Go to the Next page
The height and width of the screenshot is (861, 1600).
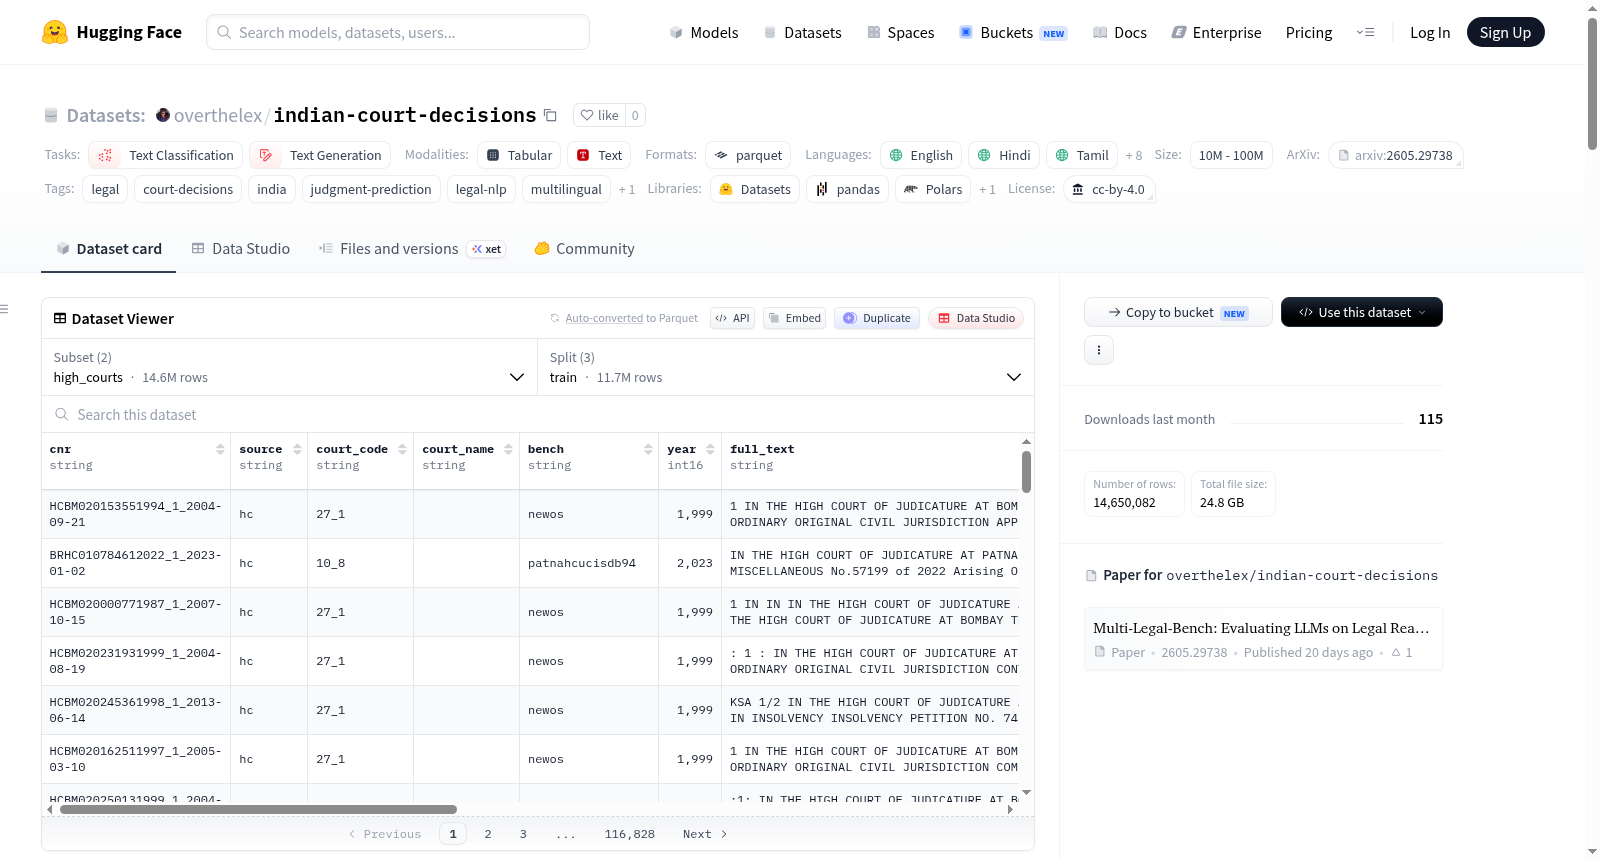point(705,834)
